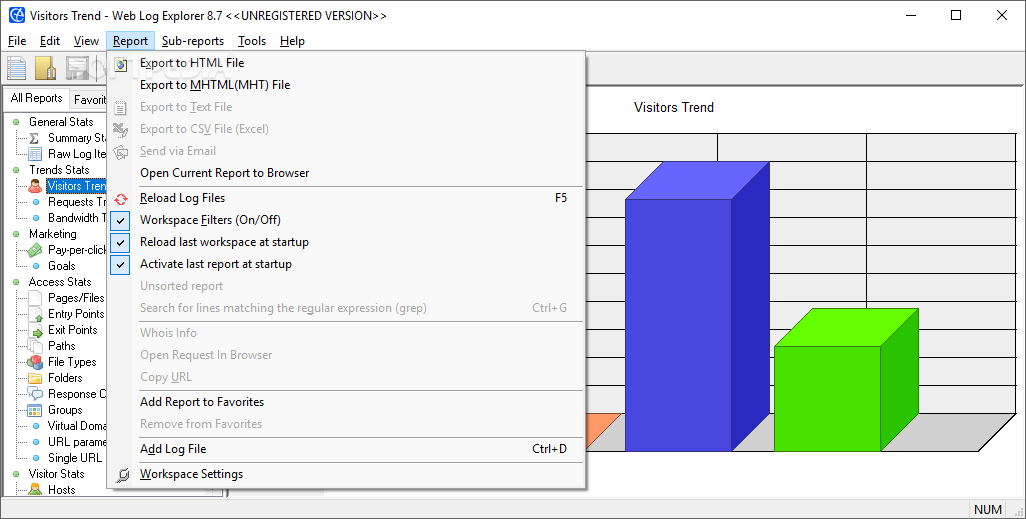Open the Help menu
Screen dimensions: 1026x519
click(x=292, y=41)
